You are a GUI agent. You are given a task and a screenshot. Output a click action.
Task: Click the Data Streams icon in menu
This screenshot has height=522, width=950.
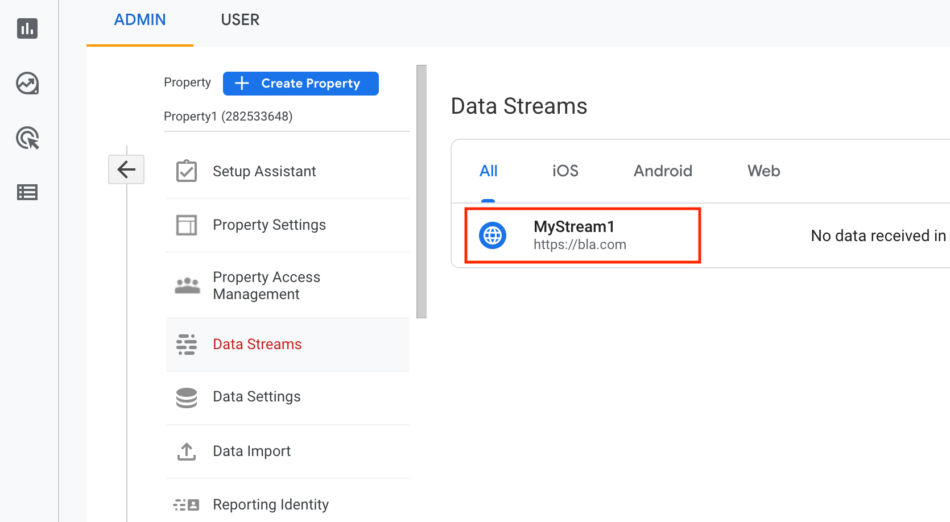coord(186,344)
